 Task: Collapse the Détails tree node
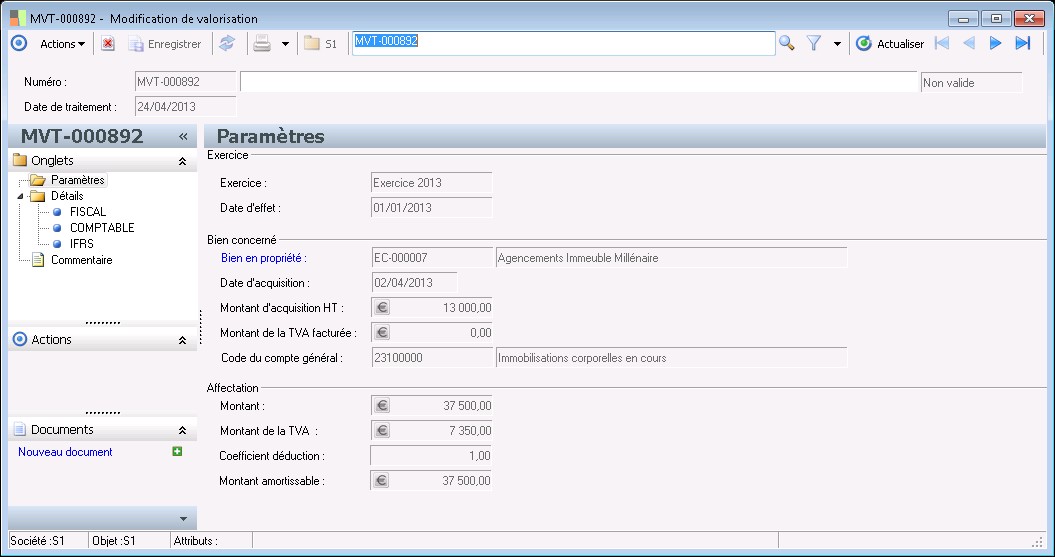point(22,196)
